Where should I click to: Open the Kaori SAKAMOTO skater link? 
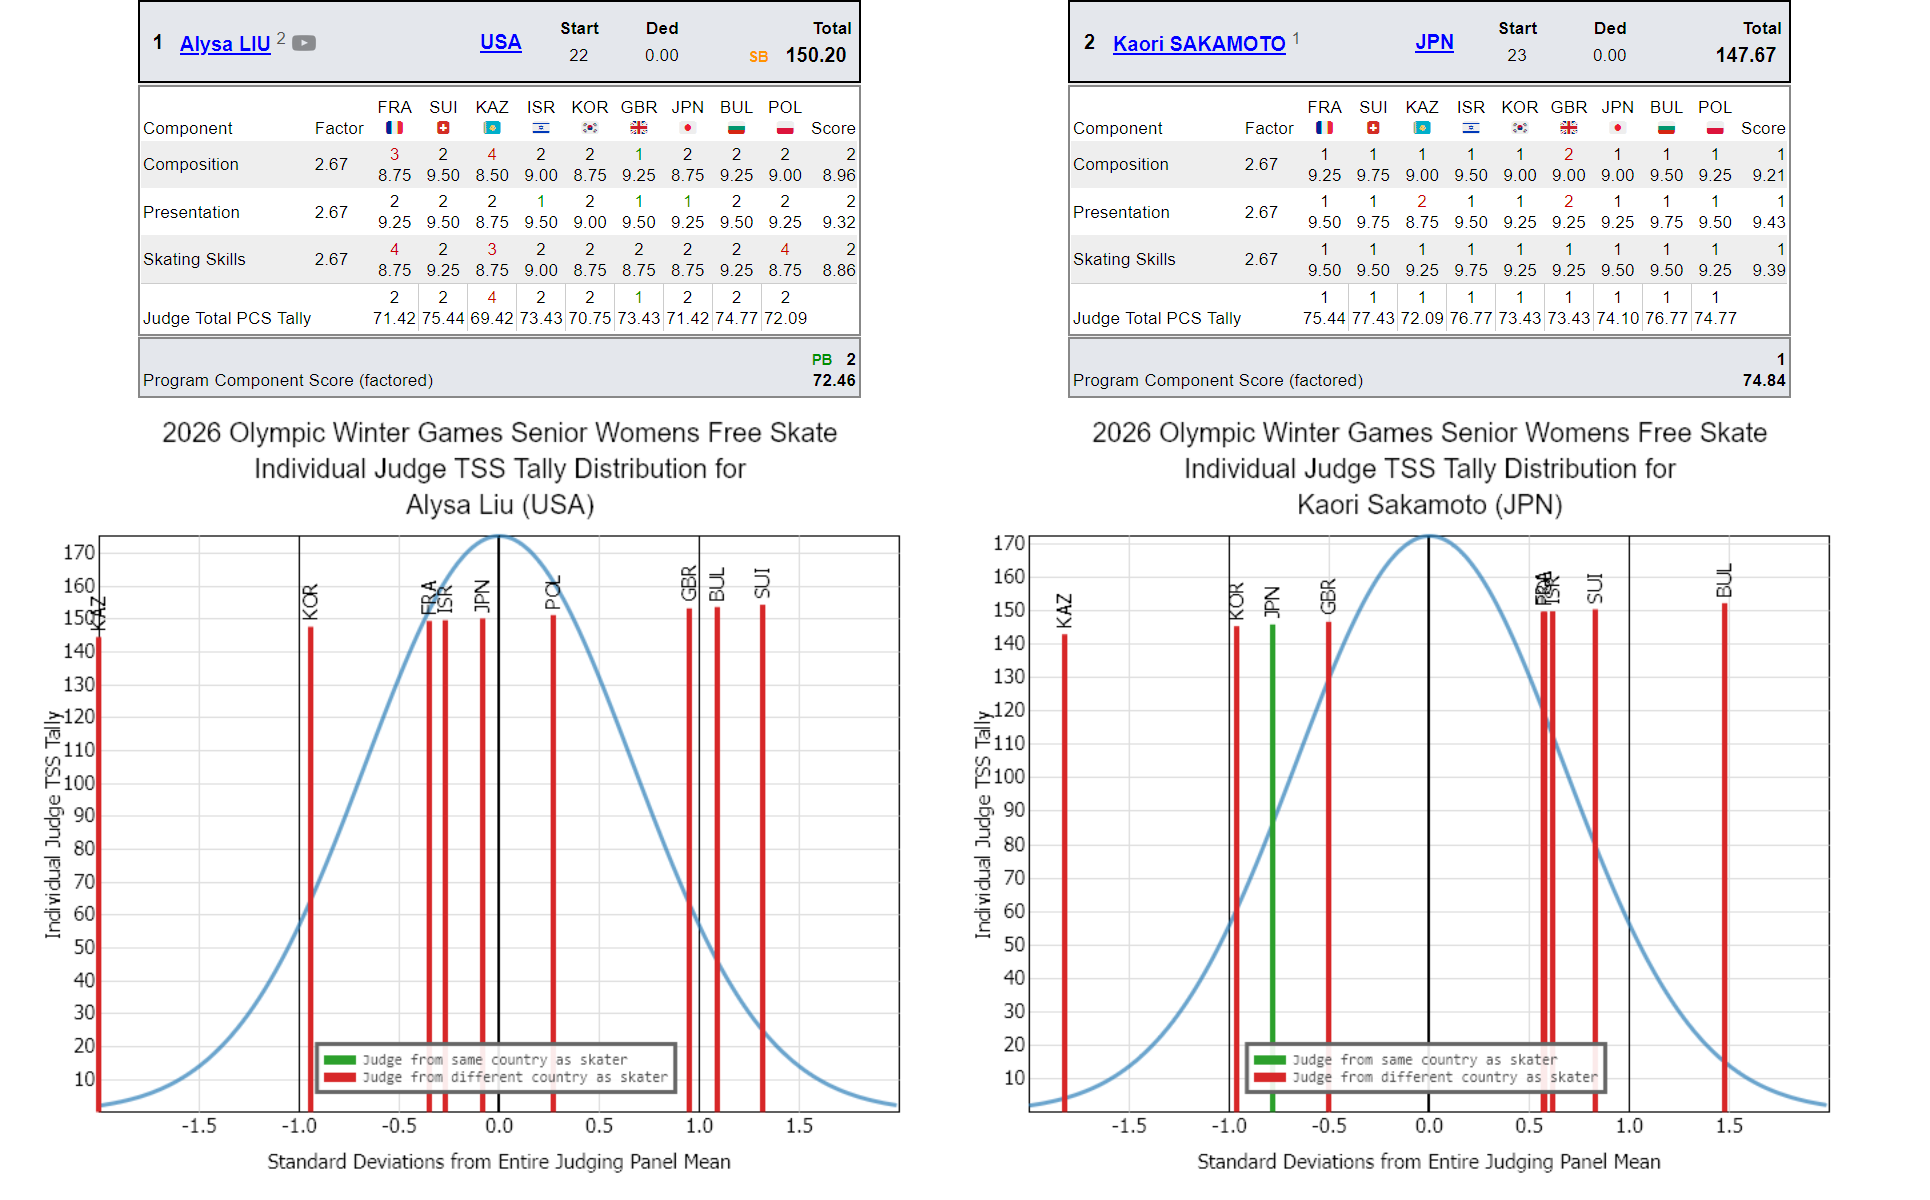point(1199,44)
